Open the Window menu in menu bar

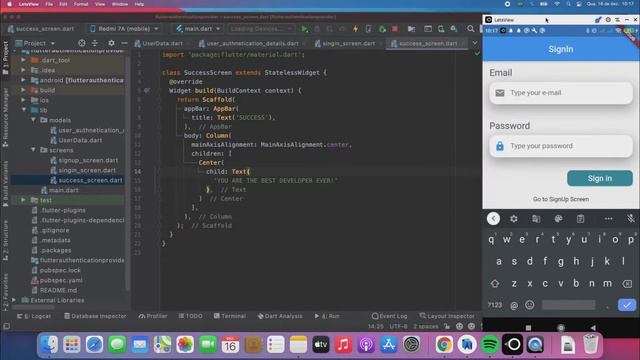point(120,4)
